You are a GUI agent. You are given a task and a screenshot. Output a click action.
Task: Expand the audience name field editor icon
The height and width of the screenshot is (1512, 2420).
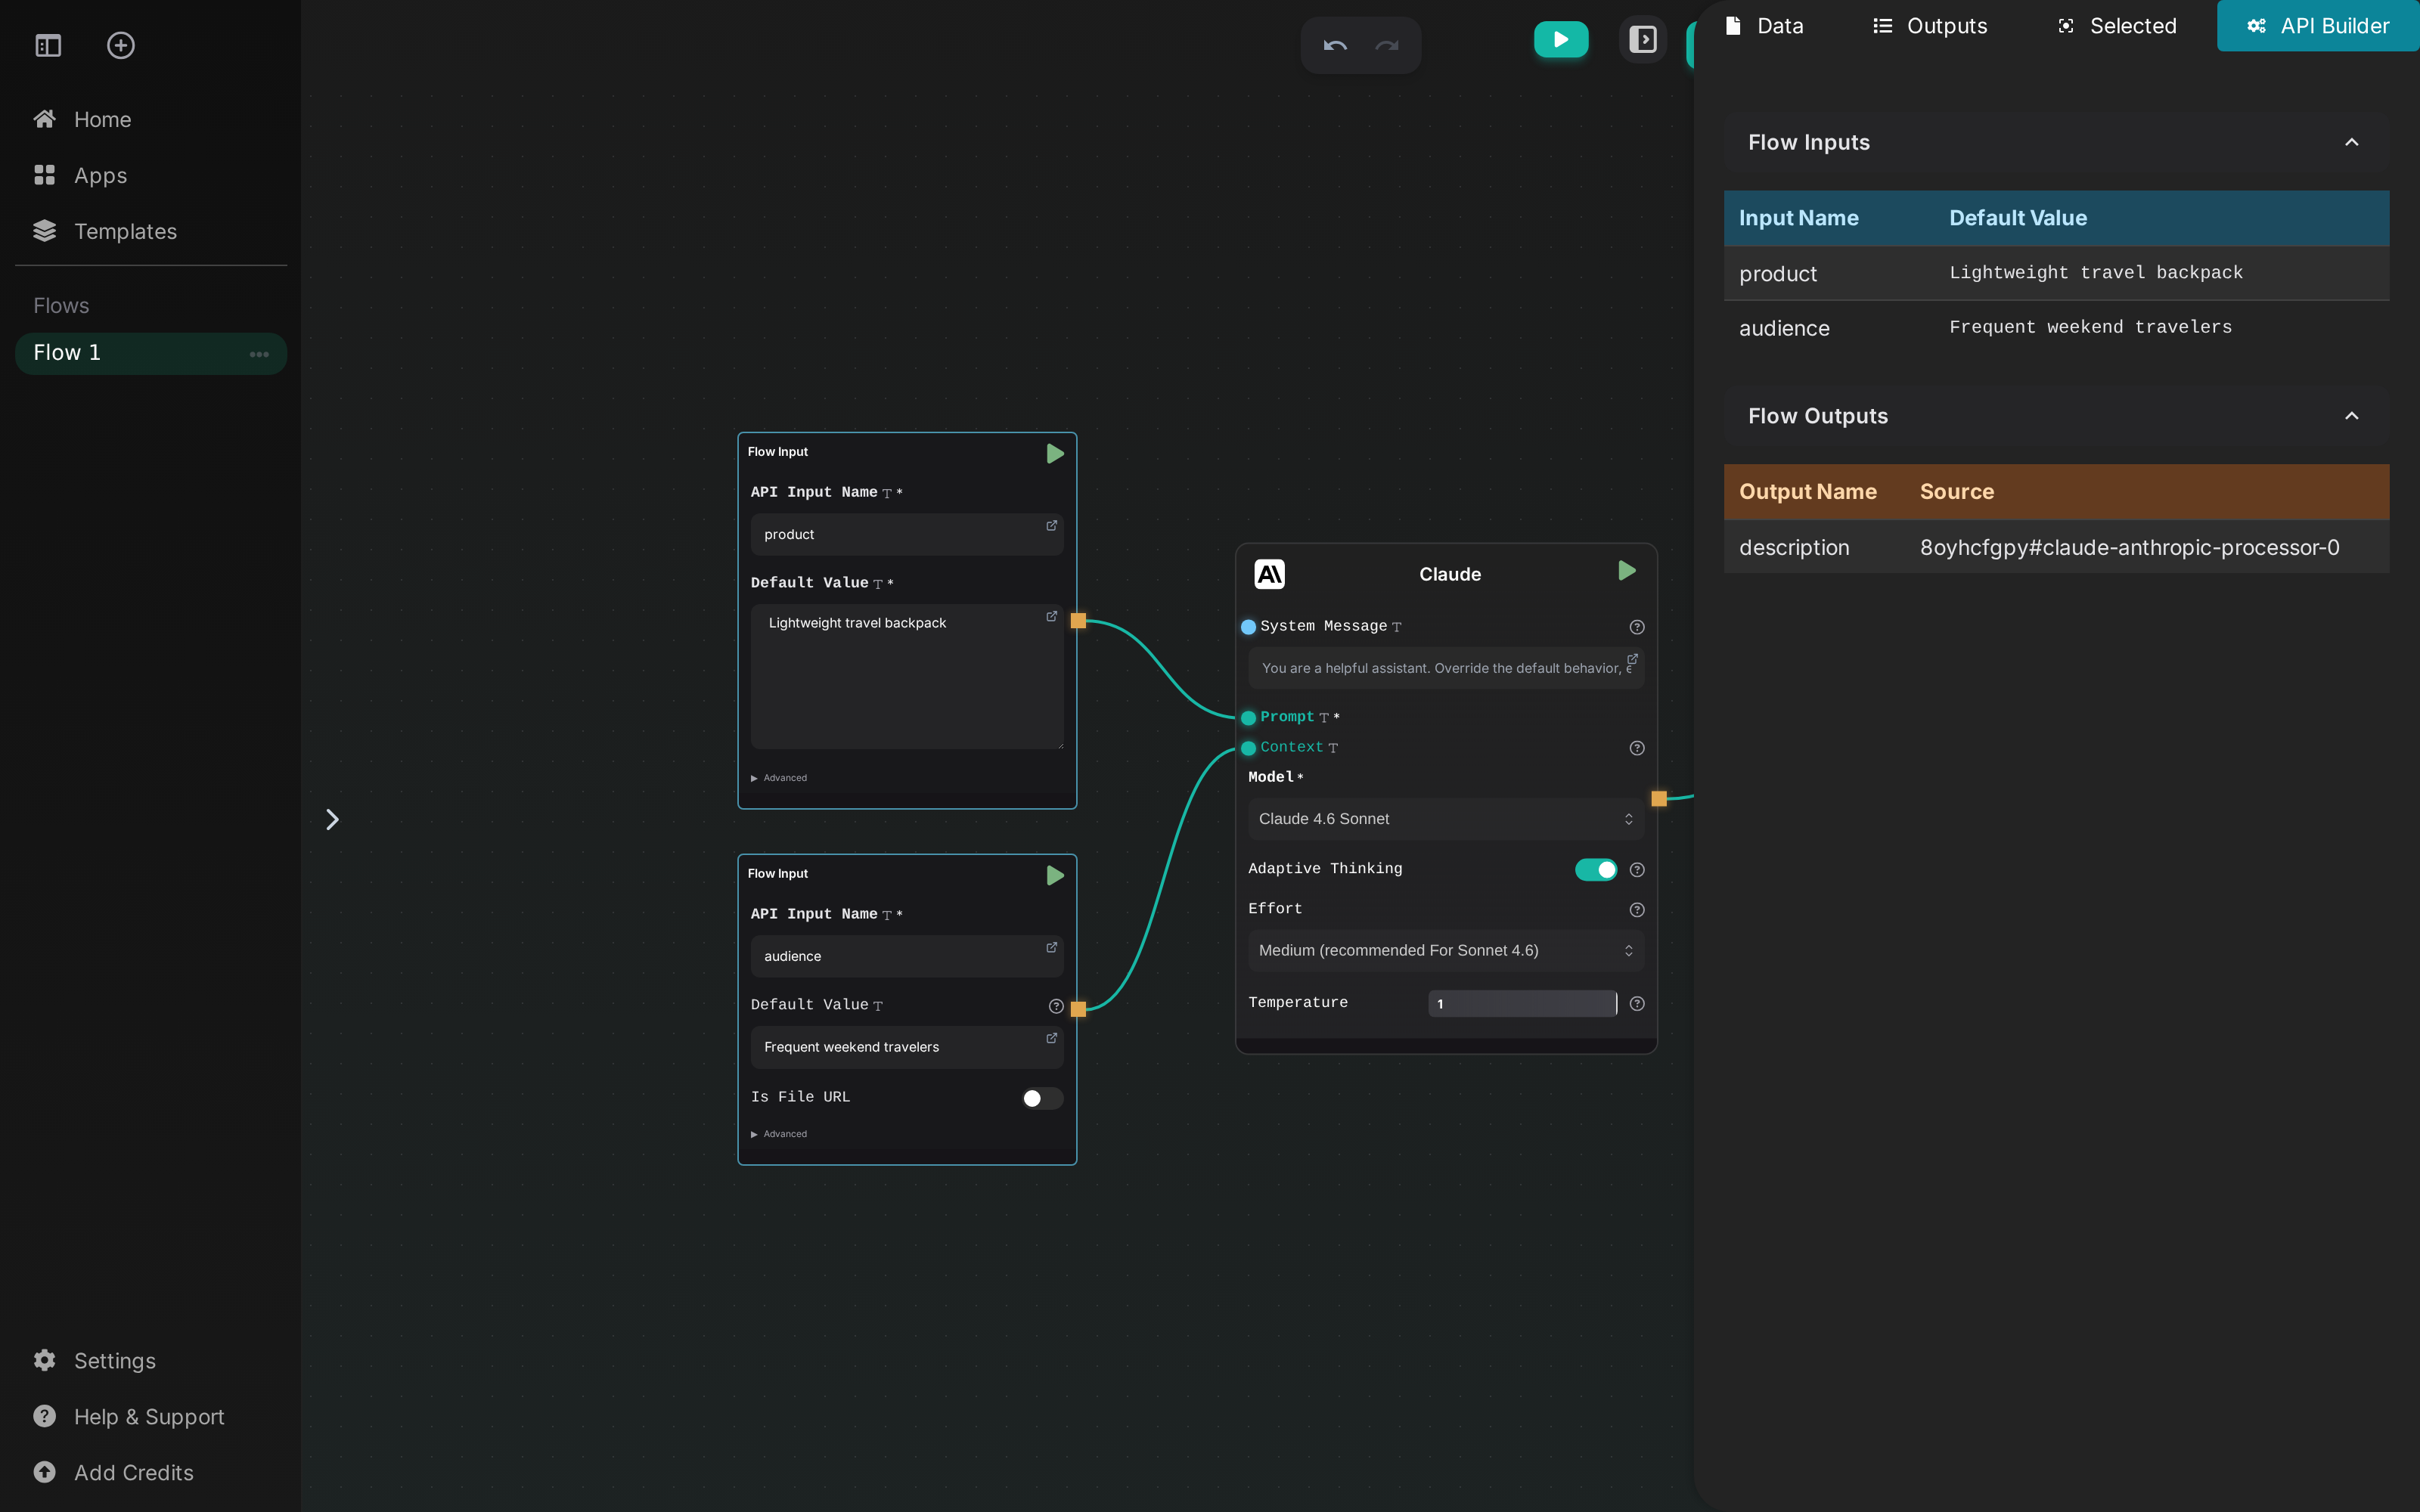(x=1052, y=947)
